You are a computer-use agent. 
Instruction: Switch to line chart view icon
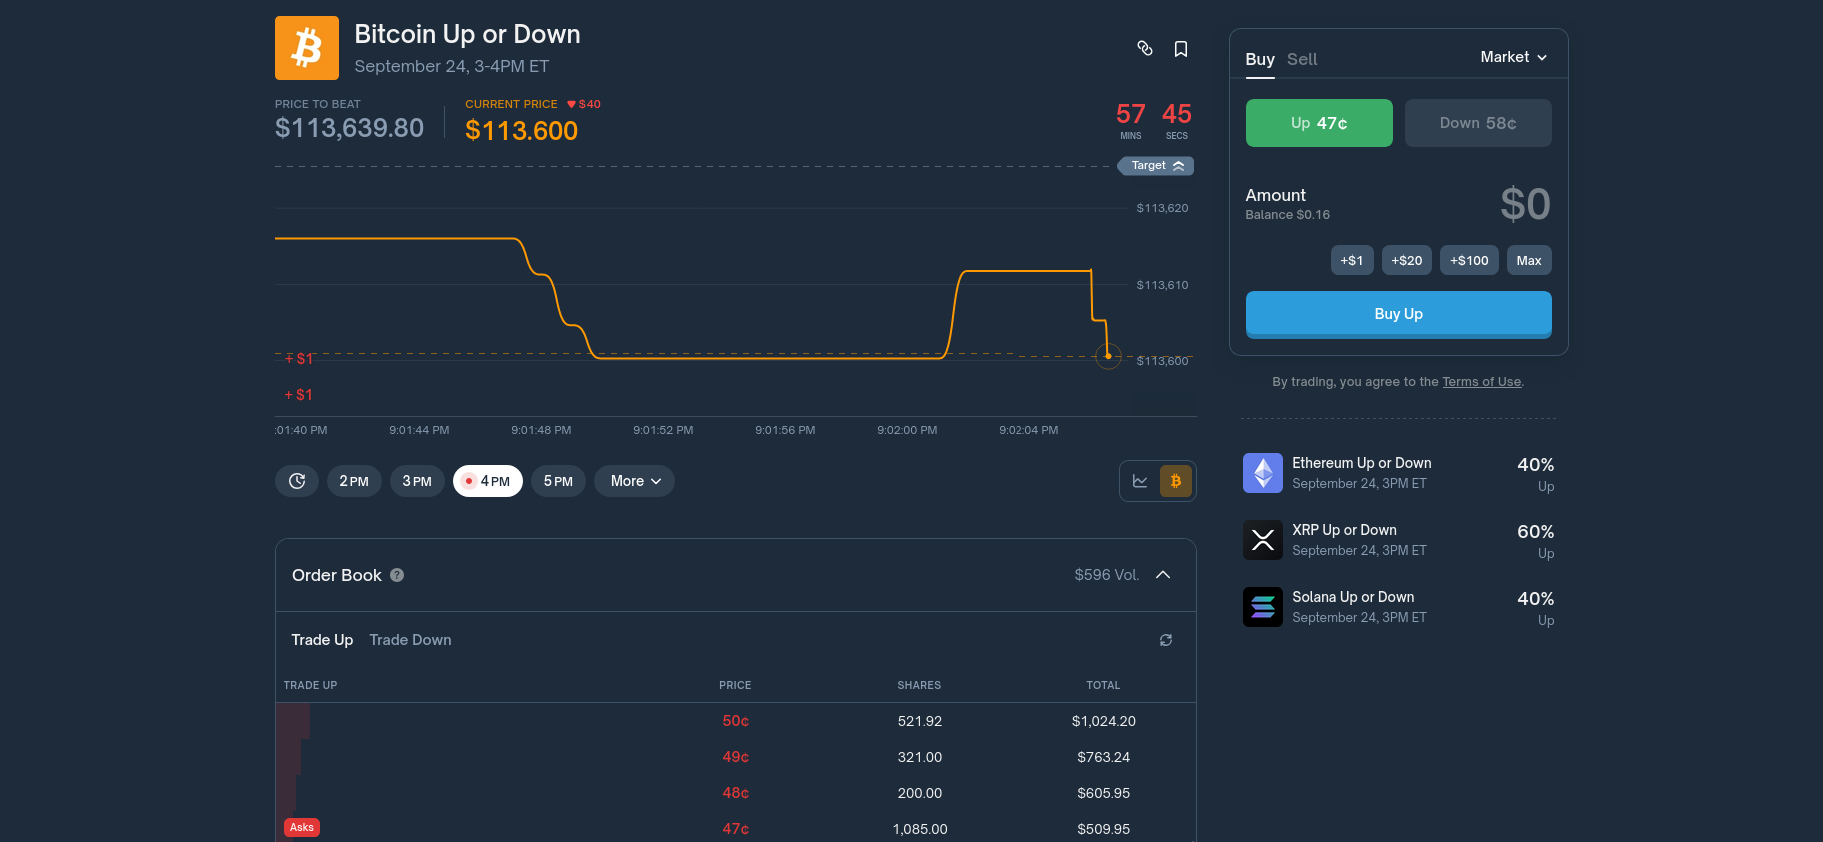pos(1140,481)
